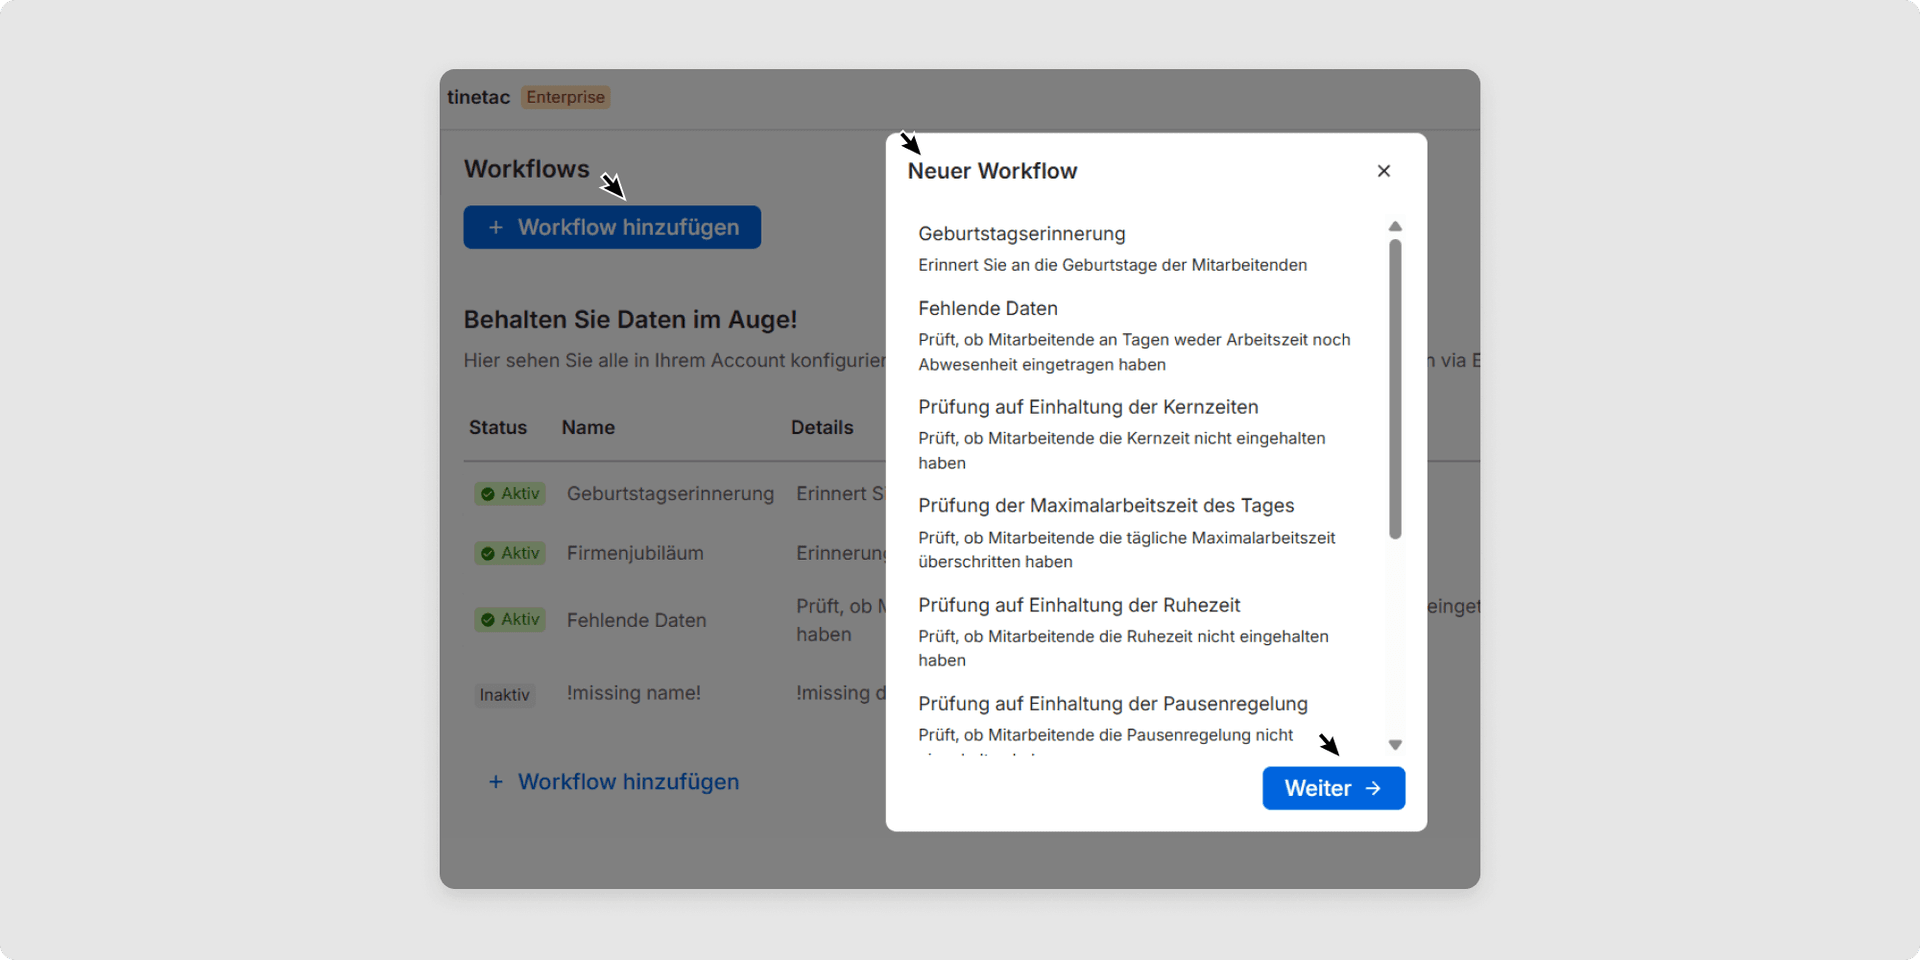Viewport: 1920px width, 960px height.
Task: Click the scrollbar up arrow in the dialog
Action: [x=1396, y=226]
